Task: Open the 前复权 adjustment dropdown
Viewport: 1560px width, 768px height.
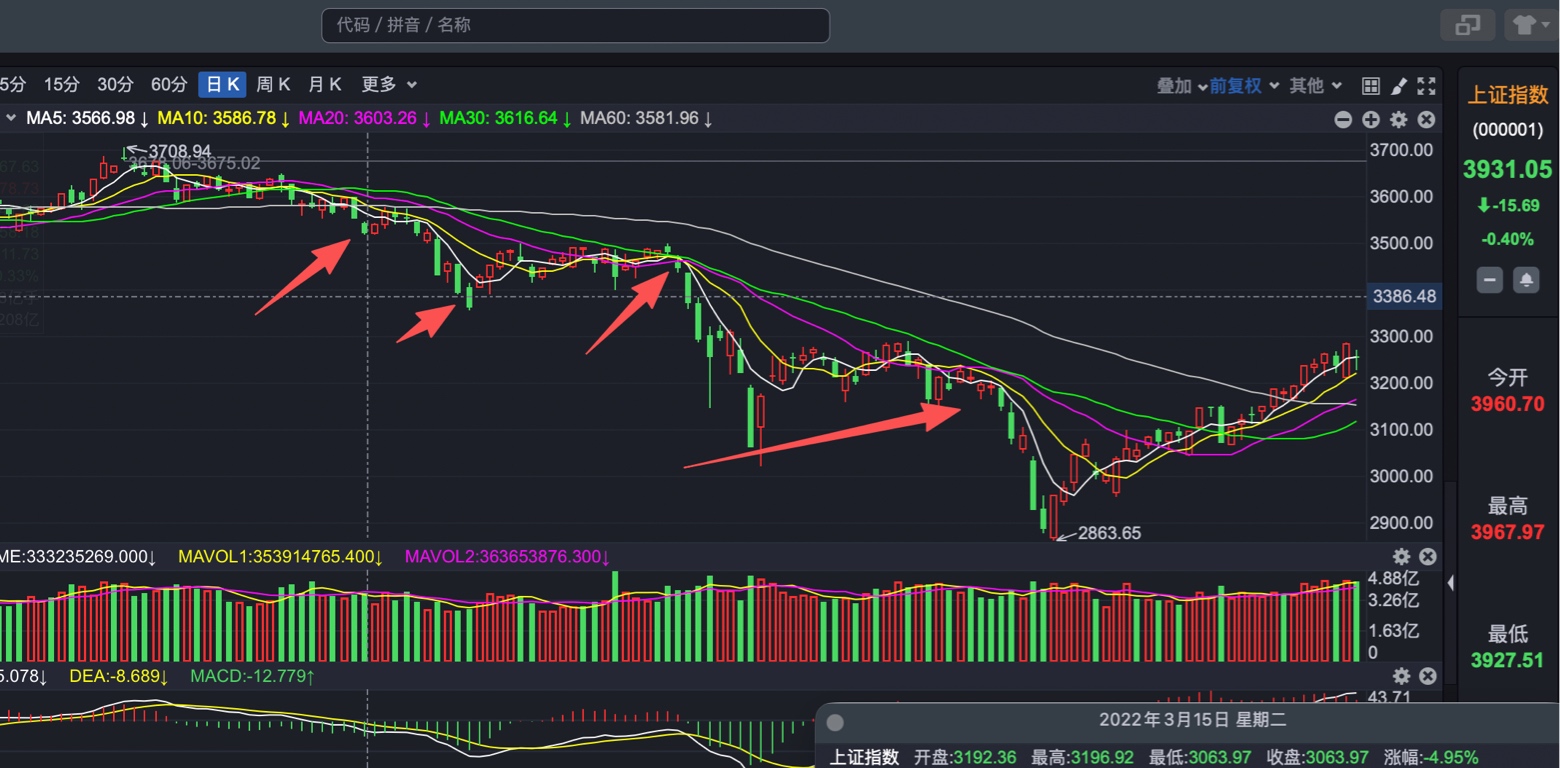Action: (x=1244, y=86)
